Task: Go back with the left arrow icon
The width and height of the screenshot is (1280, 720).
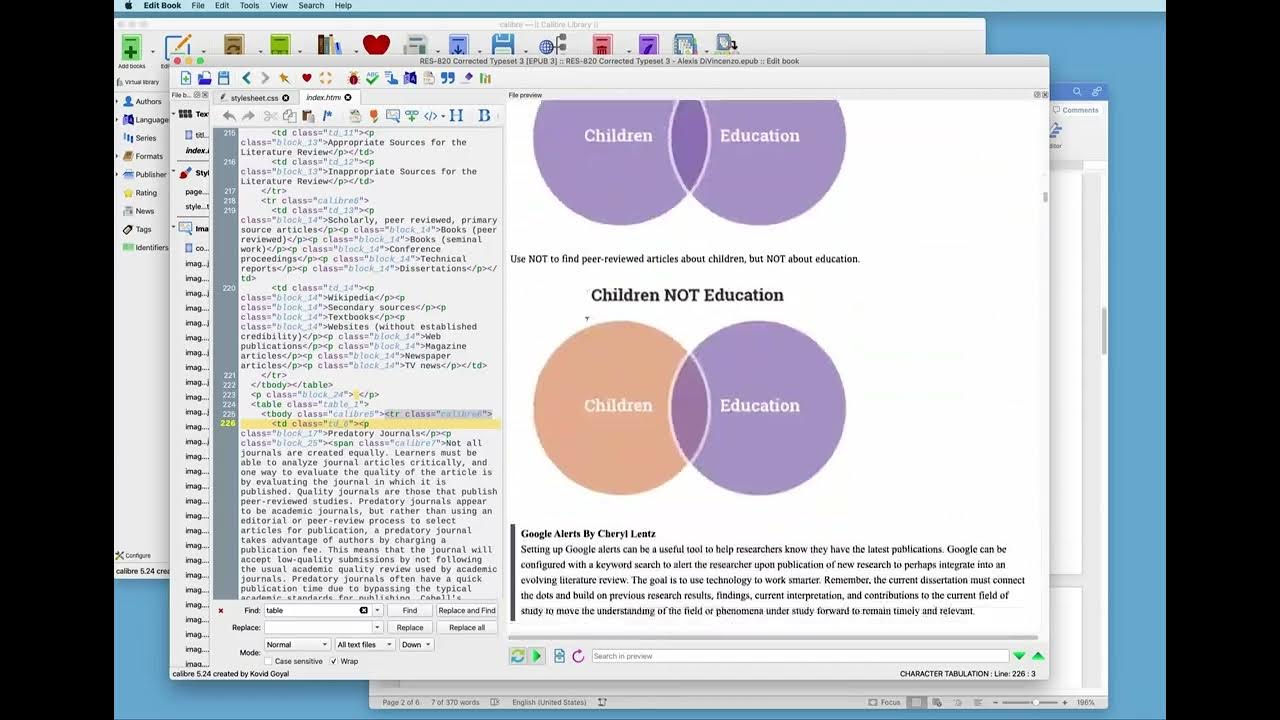Action: tap(246, 78)
